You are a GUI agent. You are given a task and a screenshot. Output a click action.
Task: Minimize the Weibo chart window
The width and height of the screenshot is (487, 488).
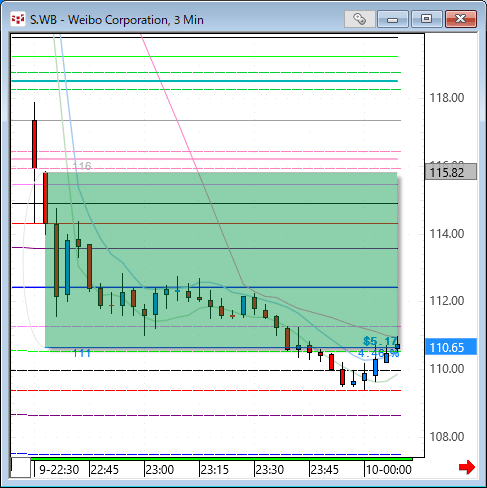[x=393, y=19]
